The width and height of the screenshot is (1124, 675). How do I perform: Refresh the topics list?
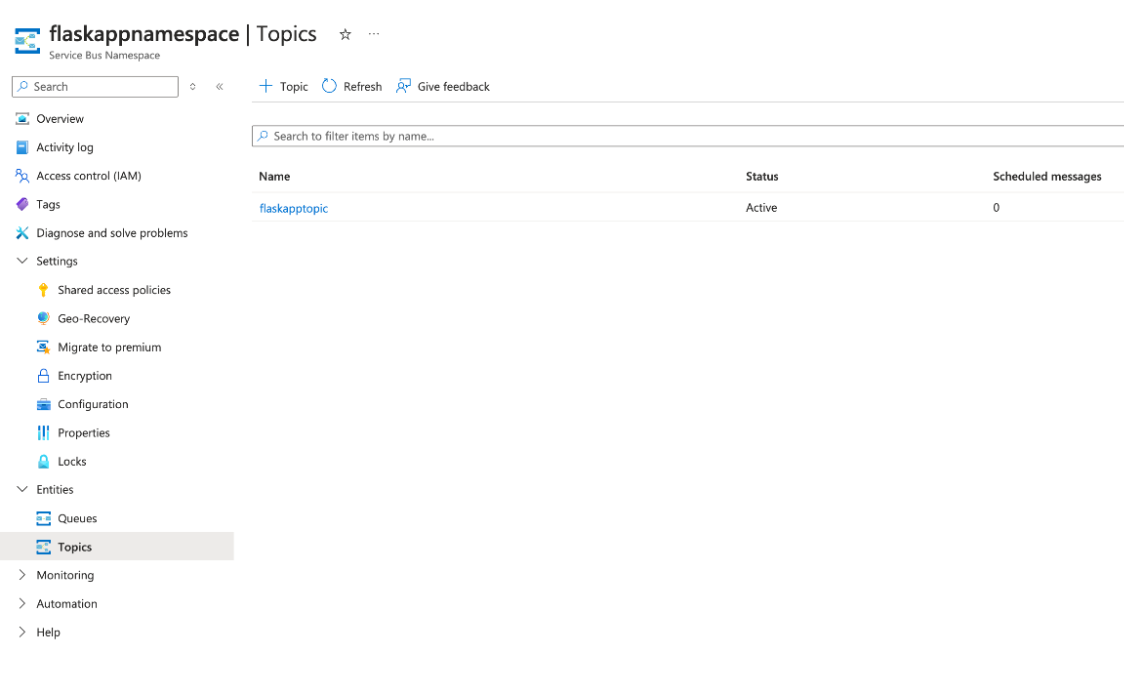351,86
